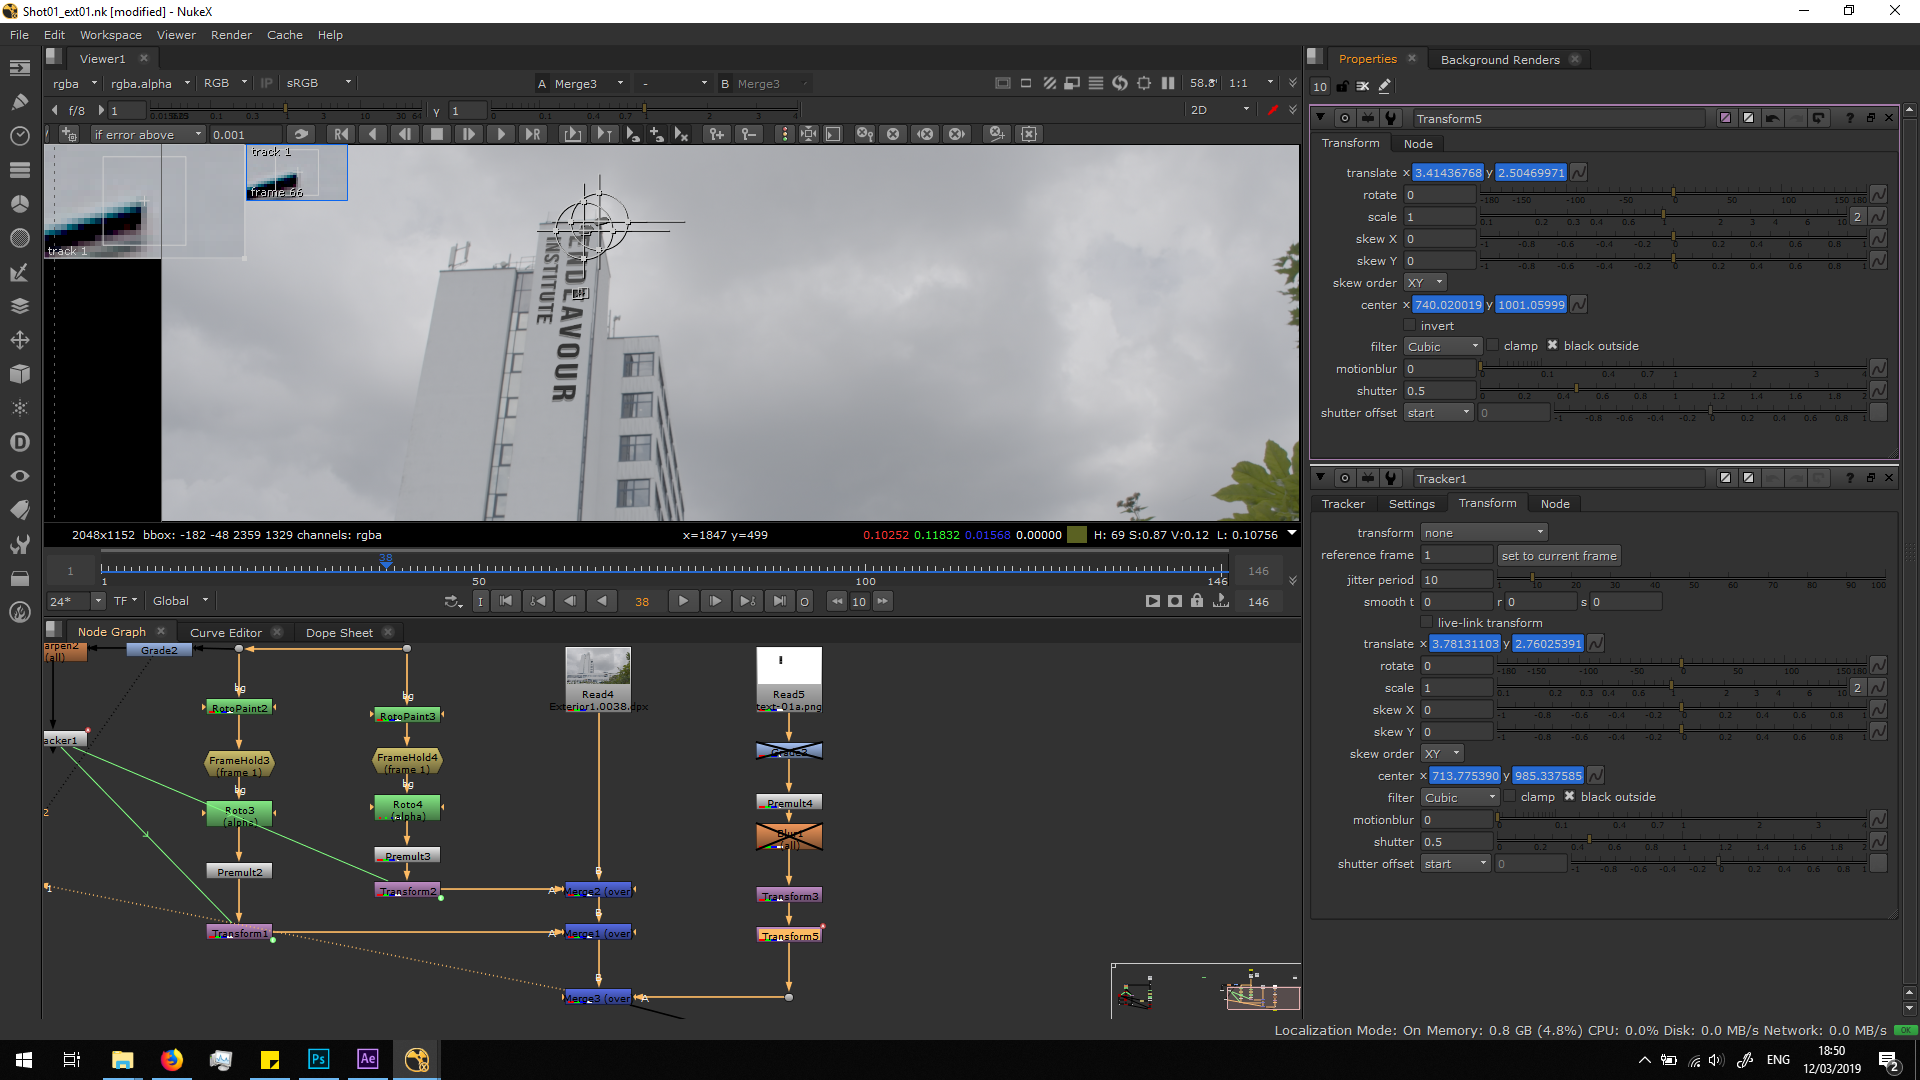Open the transform 'none' dropdown in Tracker1

[1483, 533]
